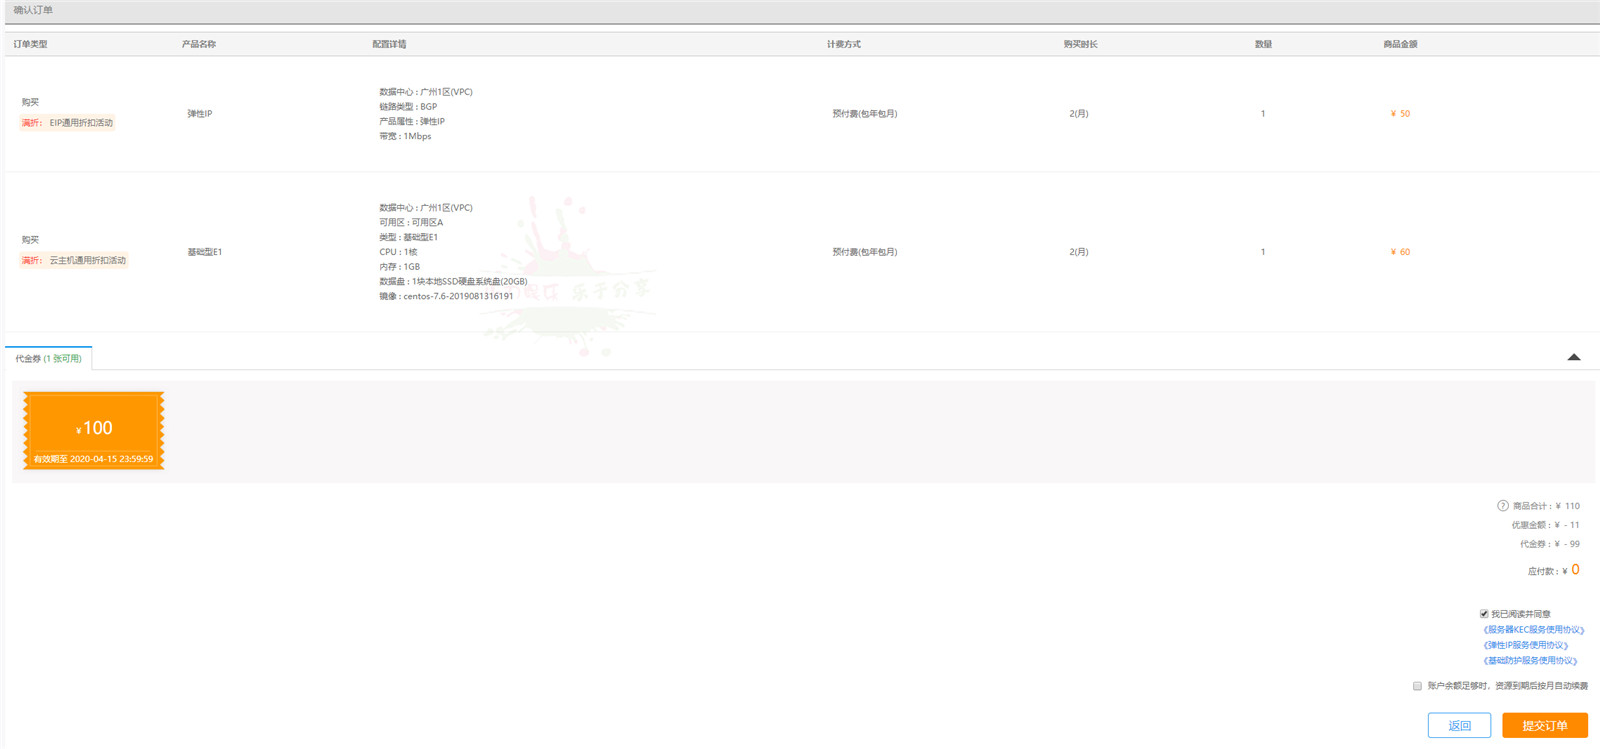Screen dimensions: 1600x749
Task: Click the help icon beside 商品合计
Action: 1502,506
